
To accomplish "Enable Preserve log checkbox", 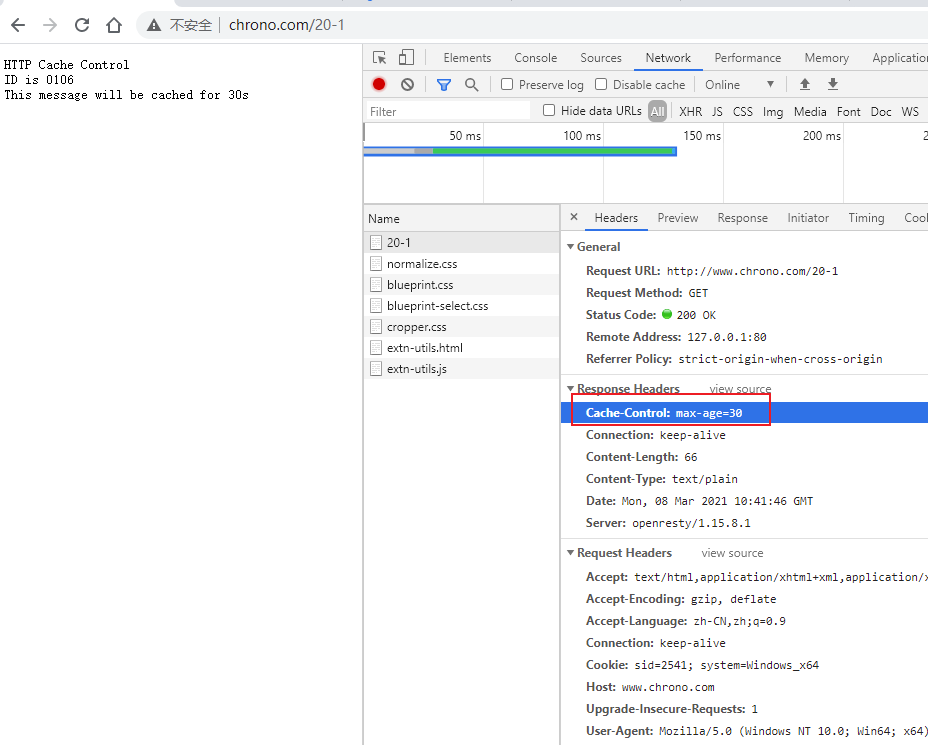I will point(507,85).
